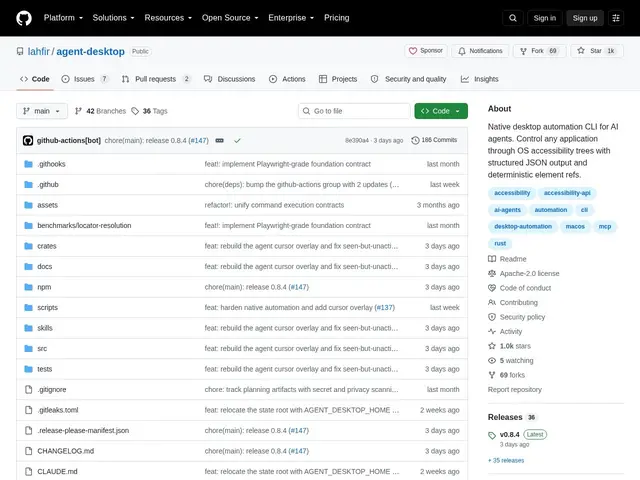Open appearance settings icon next to Sign up

(616, 18)
